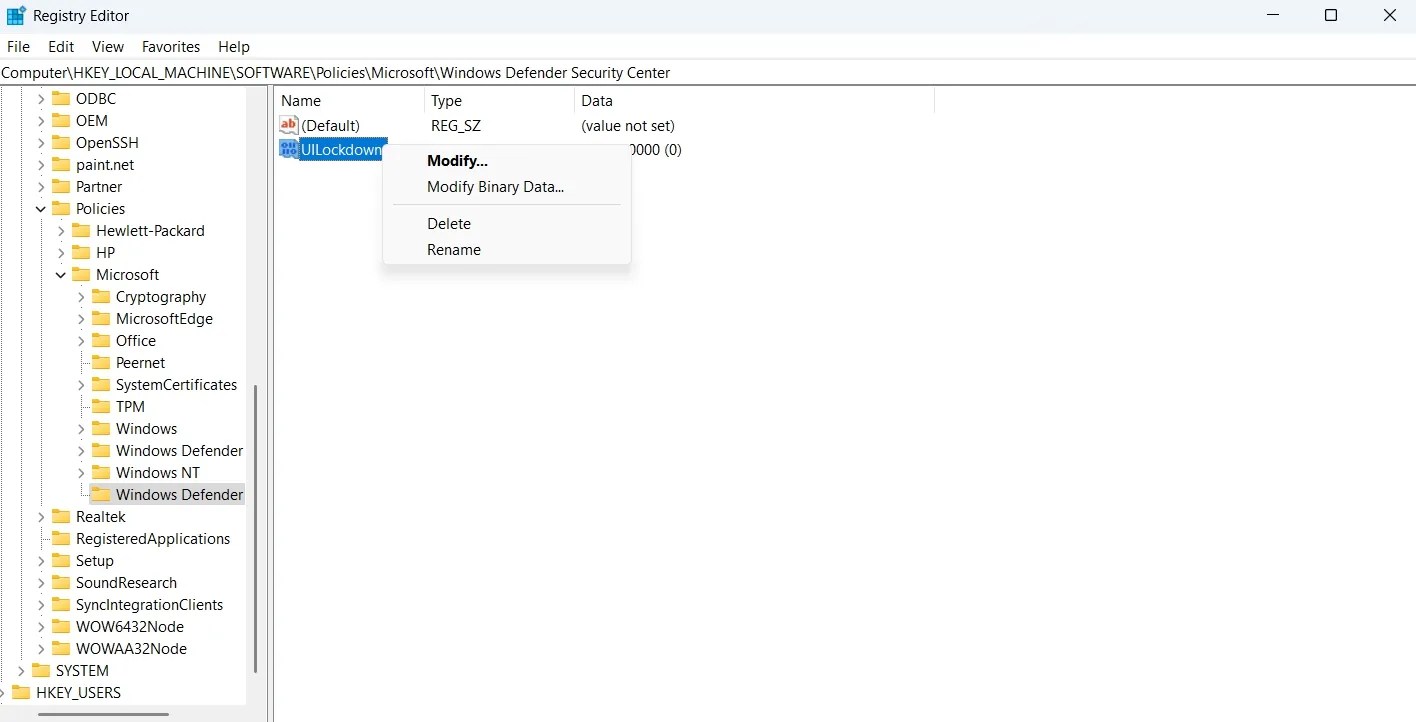1416x722 pixels.
Task: Click the Registry Editor icon in the title bar
Action: pyautogui.click(x=15, y=15)
